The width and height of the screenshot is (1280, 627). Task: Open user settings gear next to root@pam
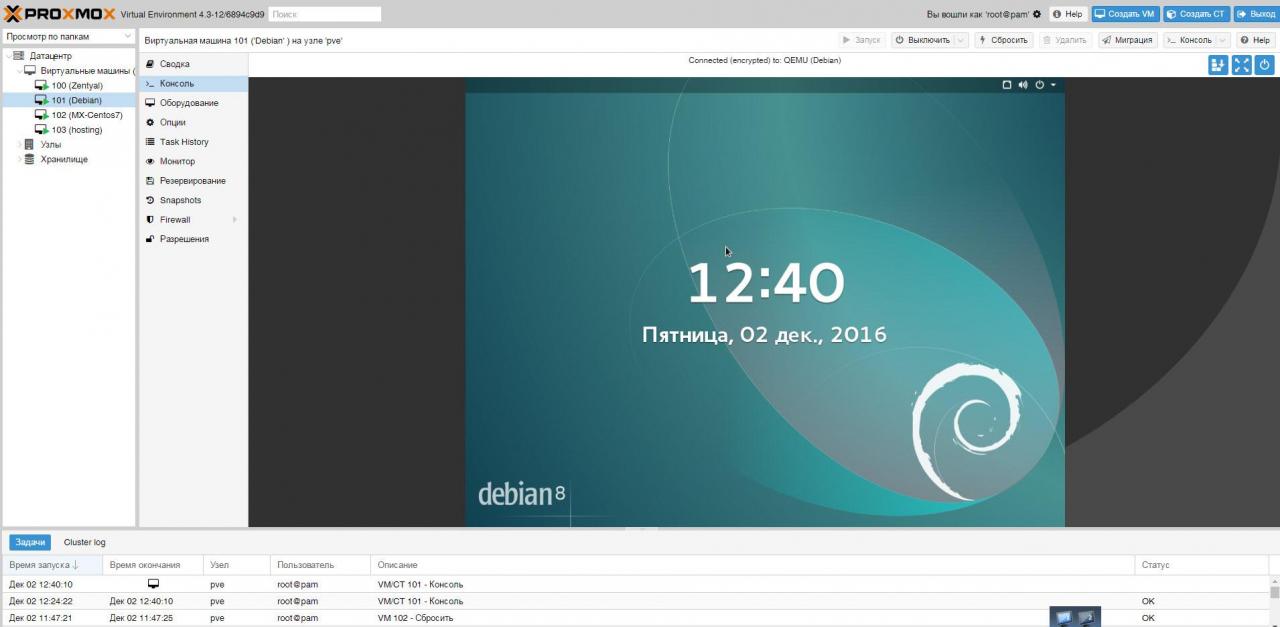(x=1037, y=14)
